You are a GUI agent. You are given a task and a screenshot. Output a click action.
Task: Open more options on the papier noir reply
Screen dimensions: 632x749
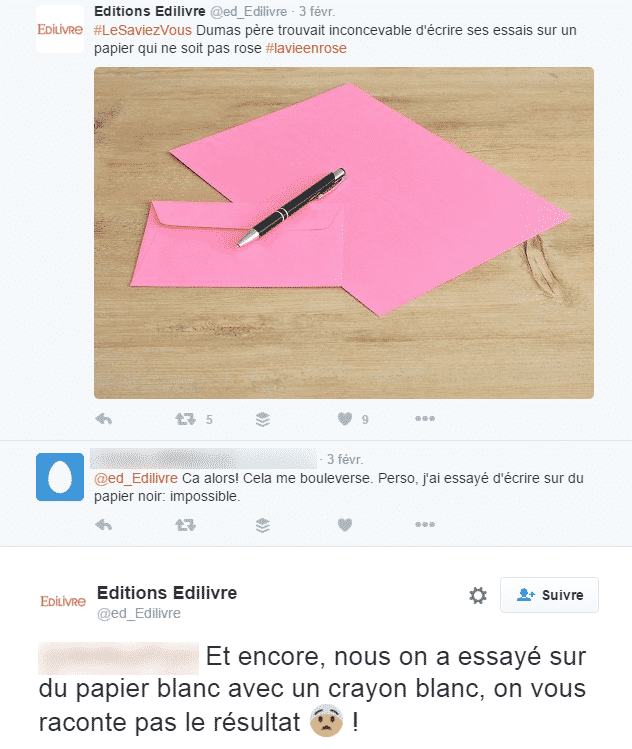click(x=425, y=524)
